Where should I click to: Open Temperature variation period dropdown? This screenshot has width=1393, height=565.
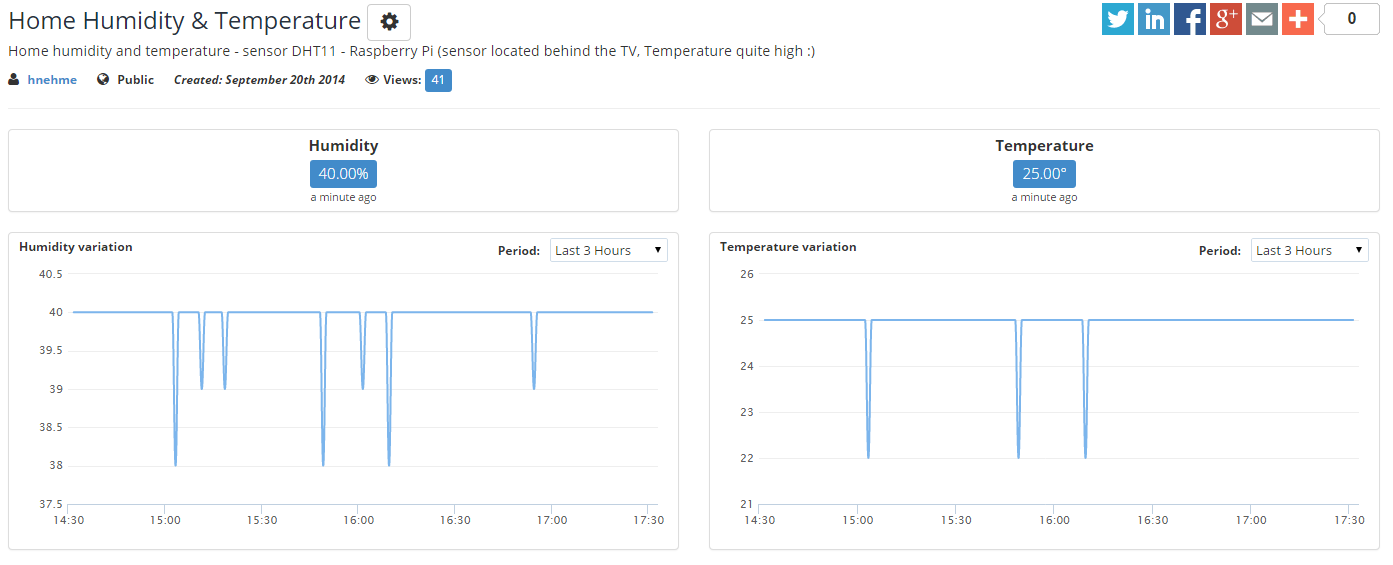(x=1310, y=250)
